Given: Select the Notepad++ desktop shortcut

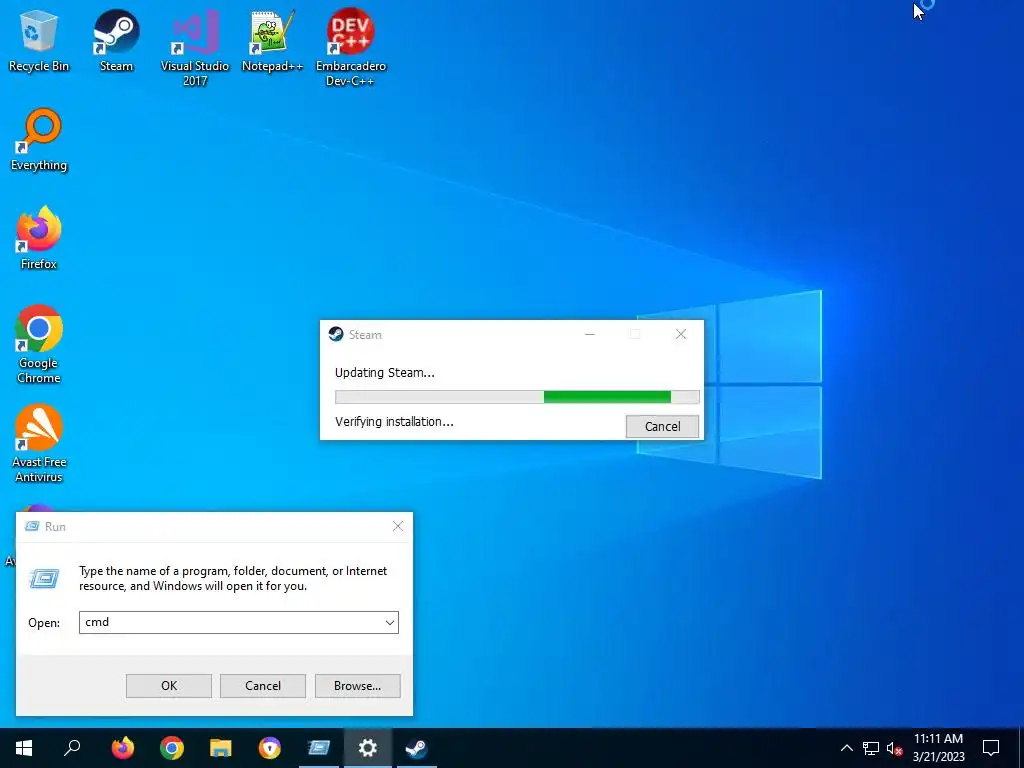Looking at the screenshot, I should pos(272,40).
